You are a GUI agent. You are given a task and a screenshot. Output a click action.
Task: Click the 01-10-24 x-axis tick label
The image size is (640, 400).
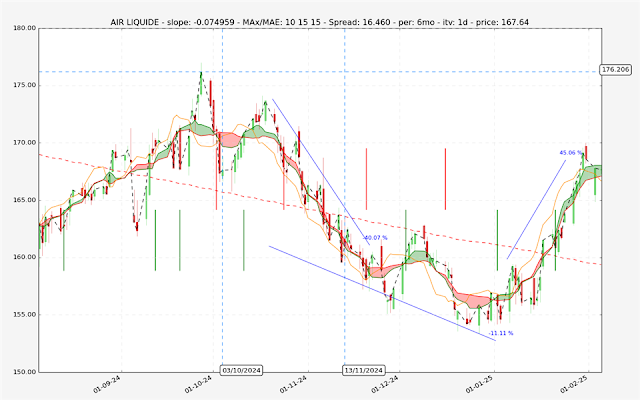point(197,382)
